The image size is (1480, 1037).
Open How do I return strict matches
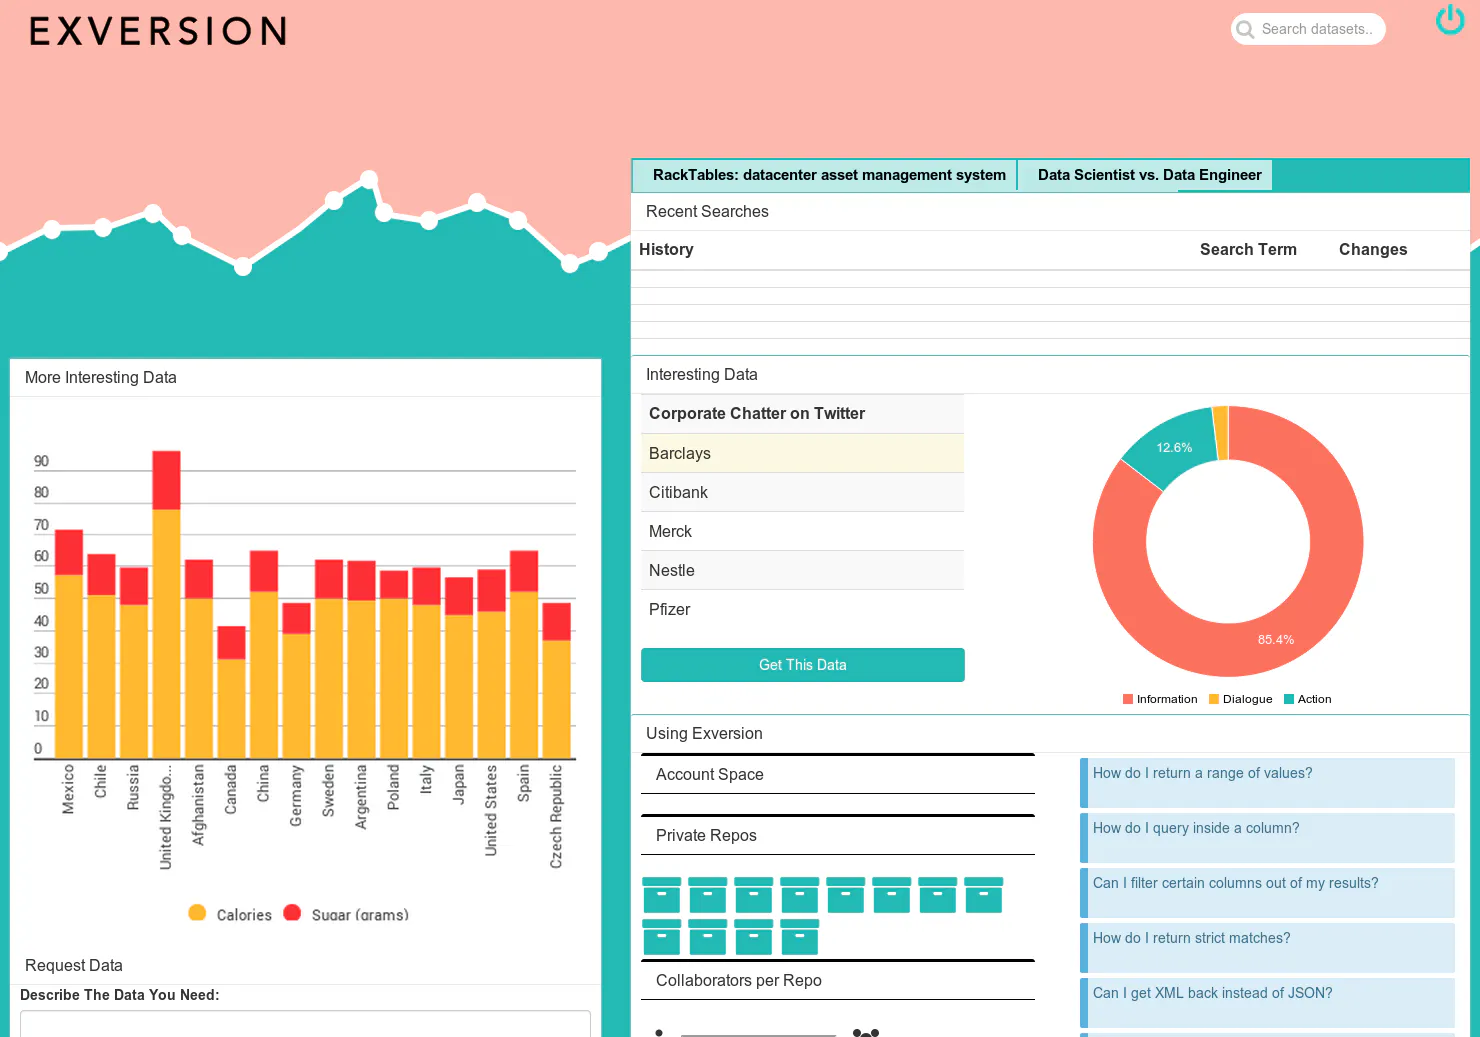tap(1267, 948)
